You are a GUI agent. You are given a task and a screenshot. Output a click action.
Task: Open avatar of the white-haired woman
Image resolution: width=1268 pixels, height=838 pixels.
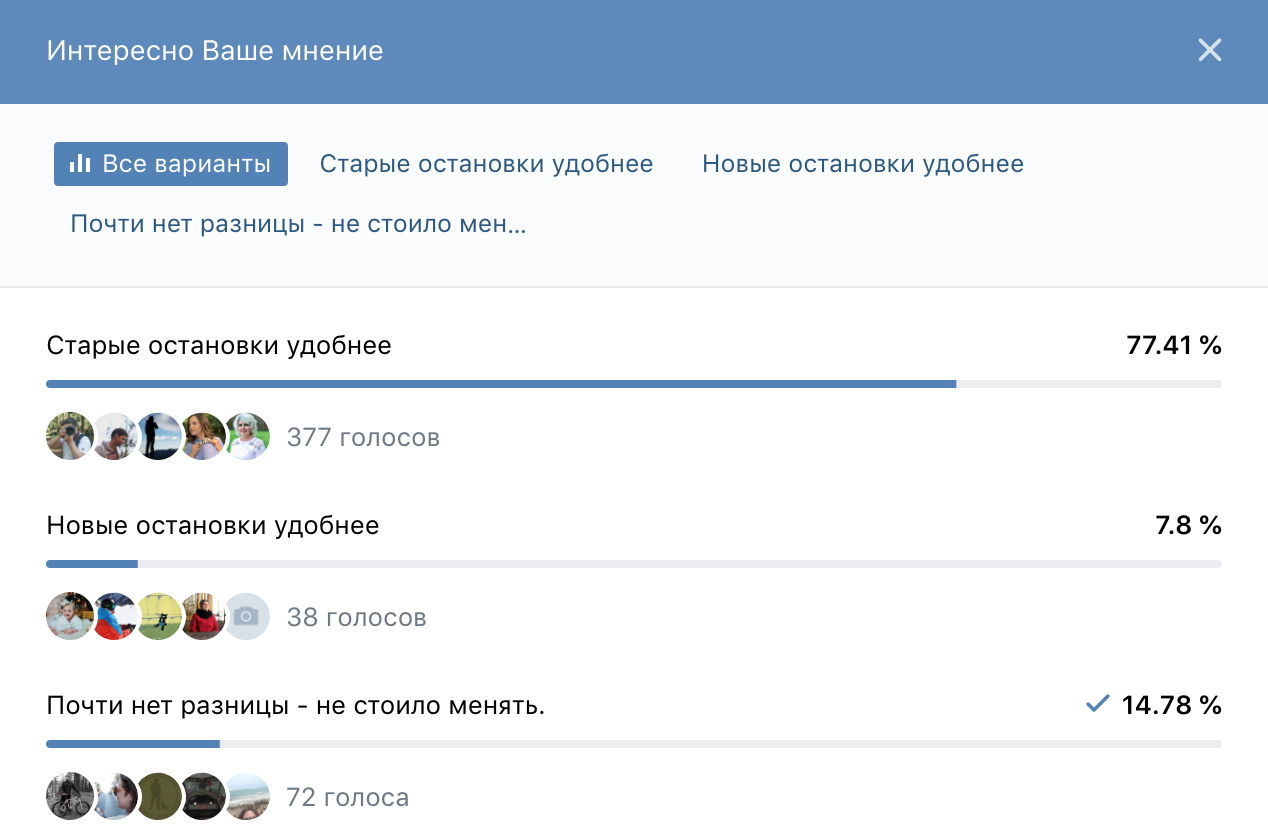tap(246, 437)
